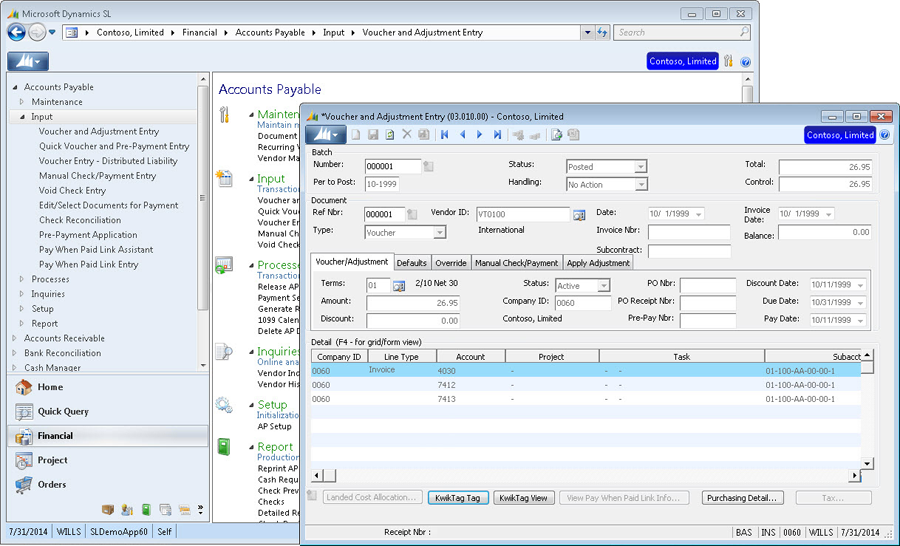This screenshot has height=546, width=900.
Task: Click the Save disk icon in voucher toolbar
Action: pos(373,134)
